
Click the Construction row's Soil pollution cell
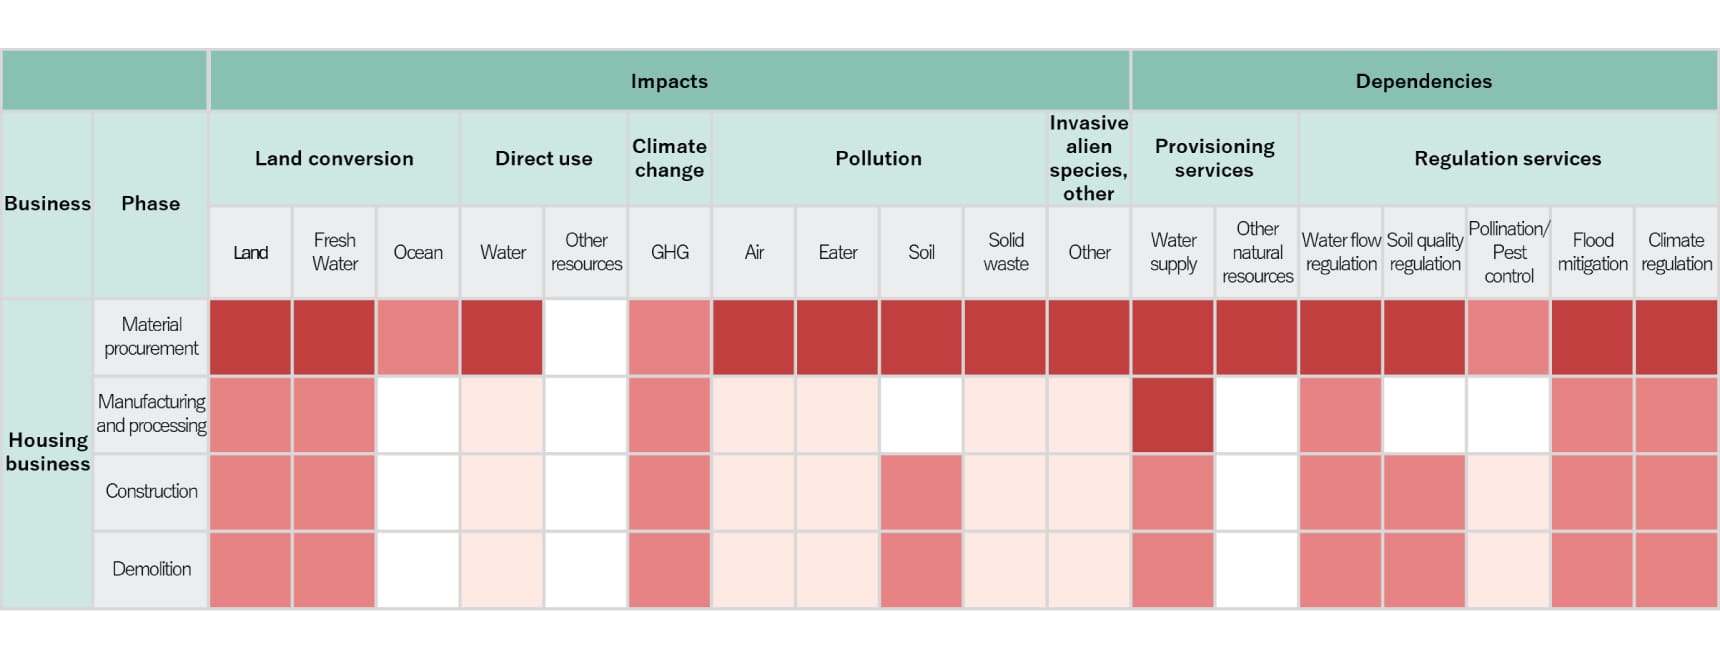pyautogui.click(x=921, y=492)
